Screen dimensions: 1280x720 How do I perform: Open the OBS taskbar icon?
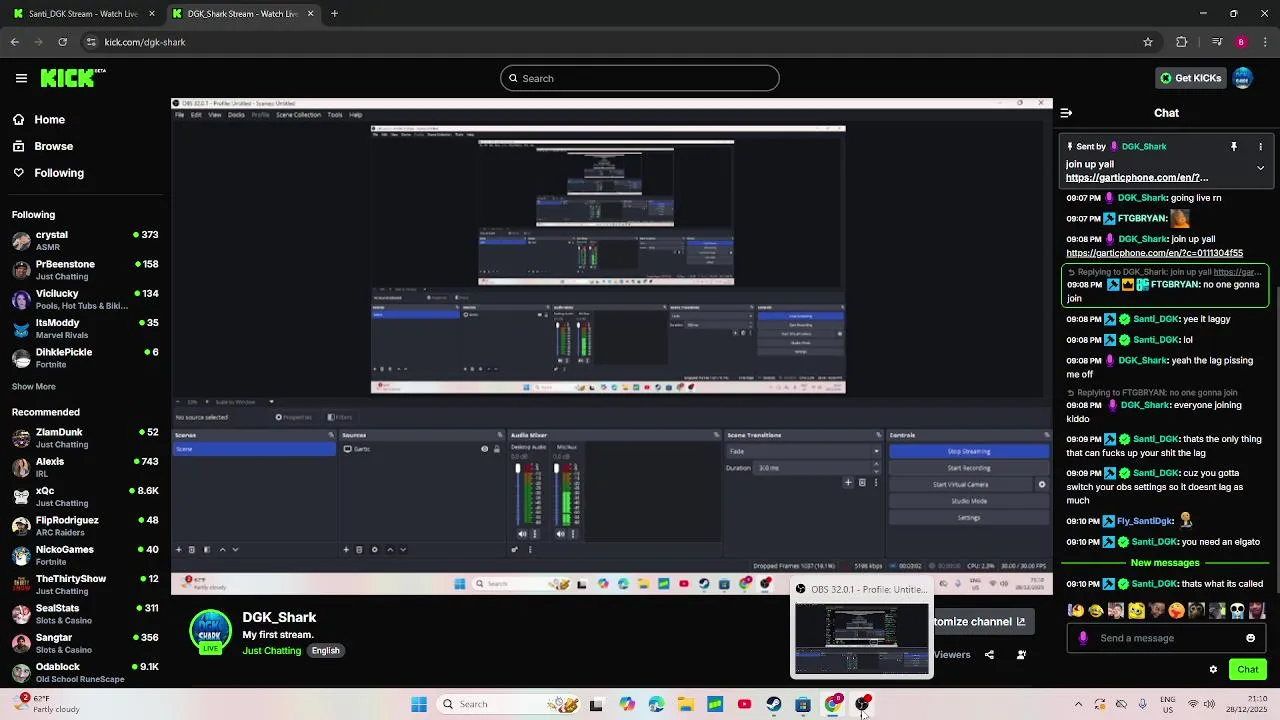(x=861, y=704)
